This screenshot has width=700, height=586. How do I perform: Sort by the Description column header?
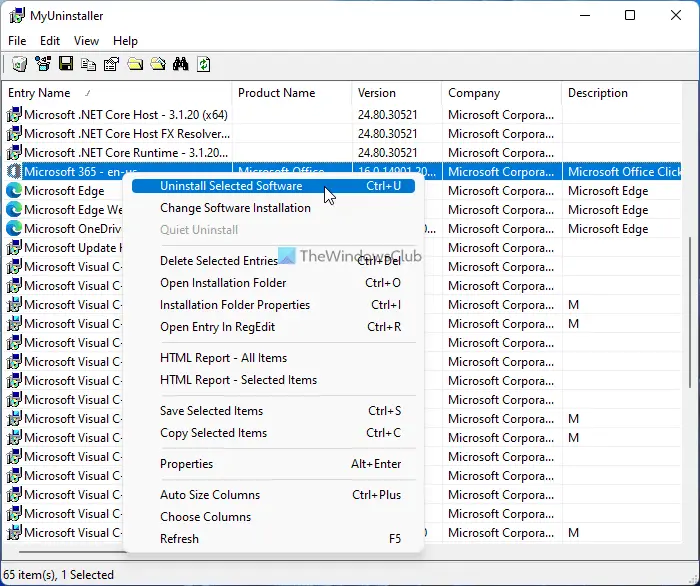tap(622, 93)
